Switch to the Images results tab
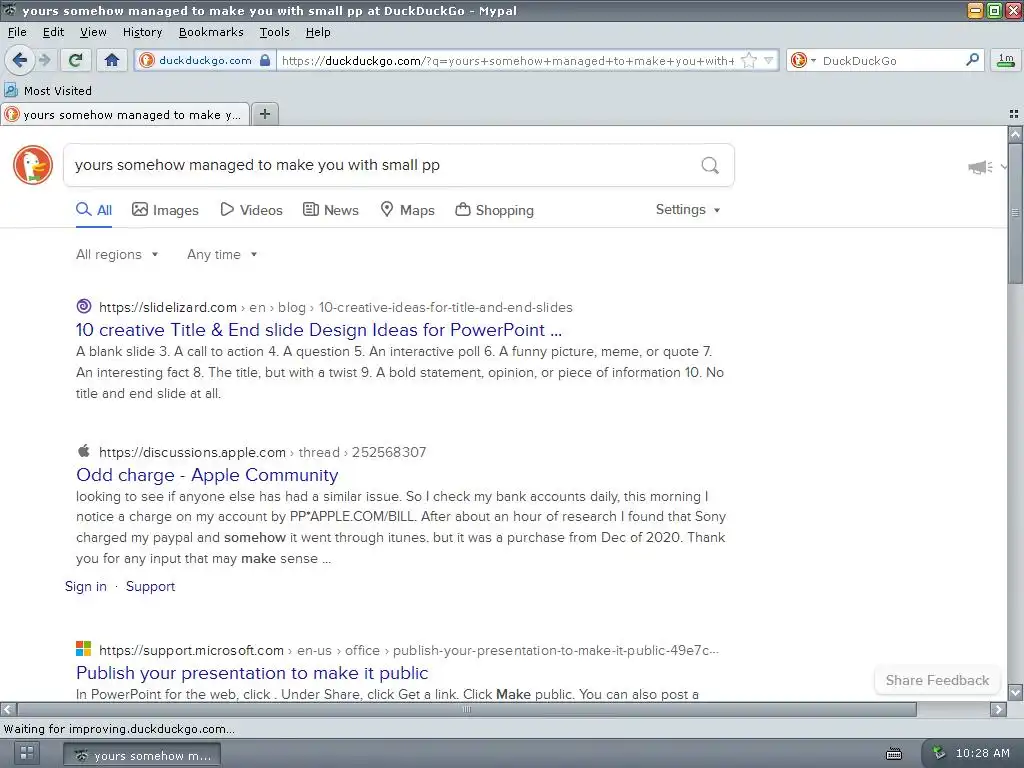Screen dimensions: 1024x768 165,210
